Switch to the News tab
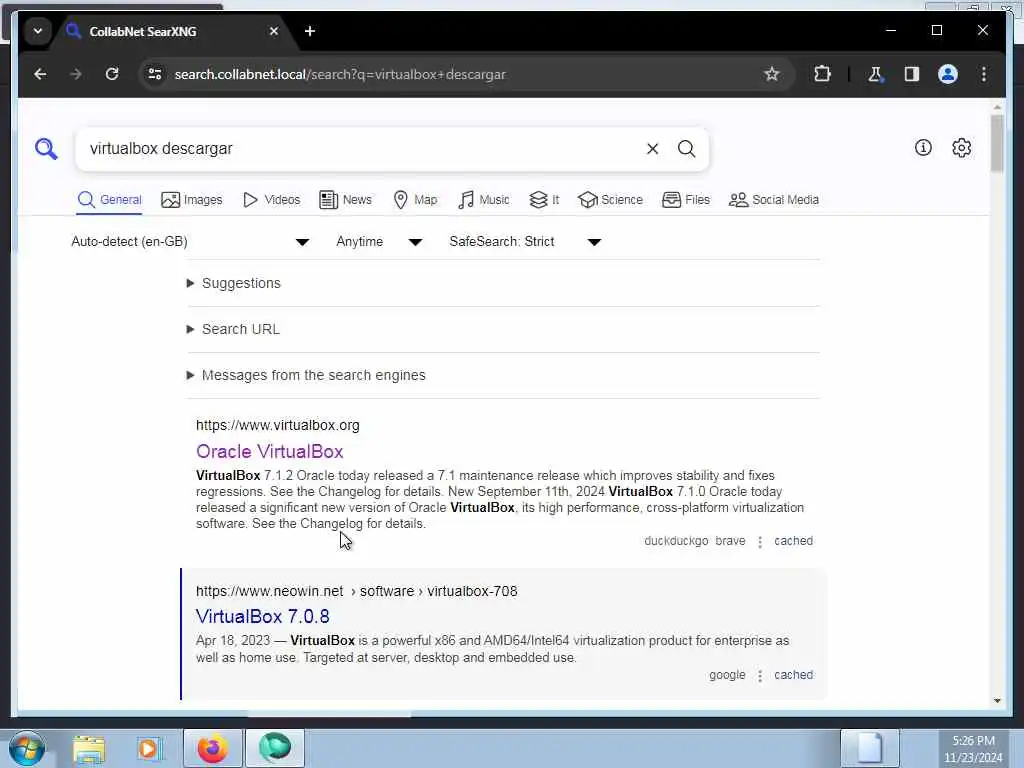 345,200
